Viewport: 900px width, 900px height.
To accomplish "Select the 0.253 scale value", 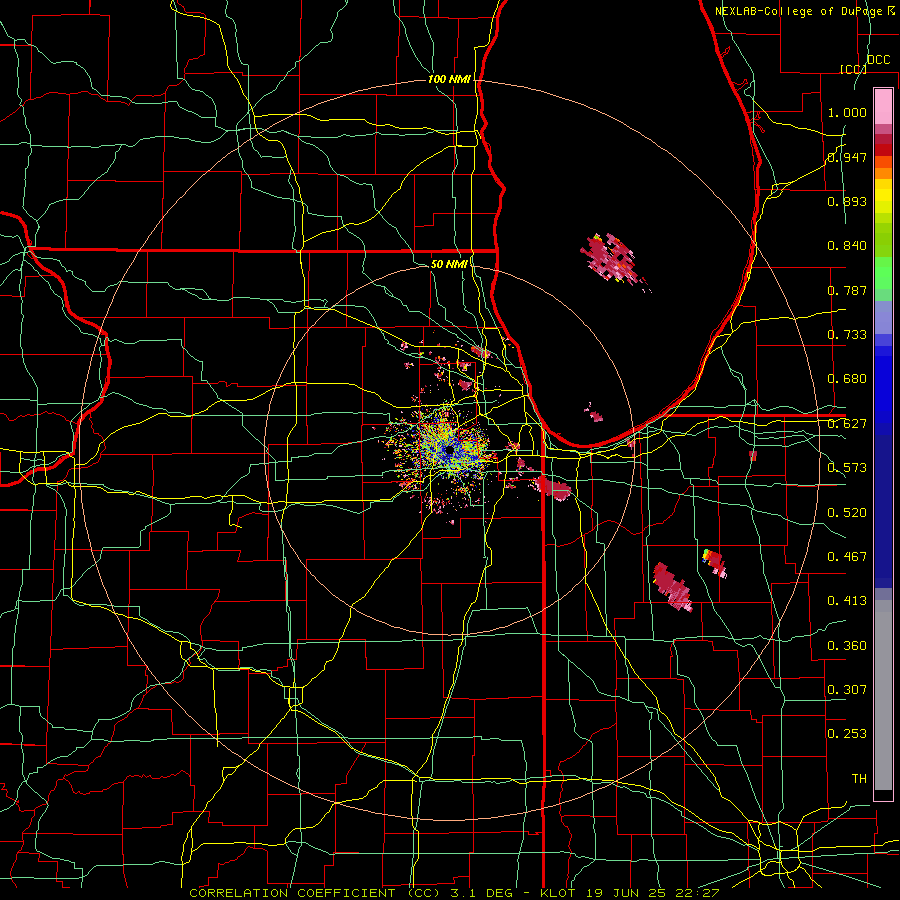I will tap(847, 734).
